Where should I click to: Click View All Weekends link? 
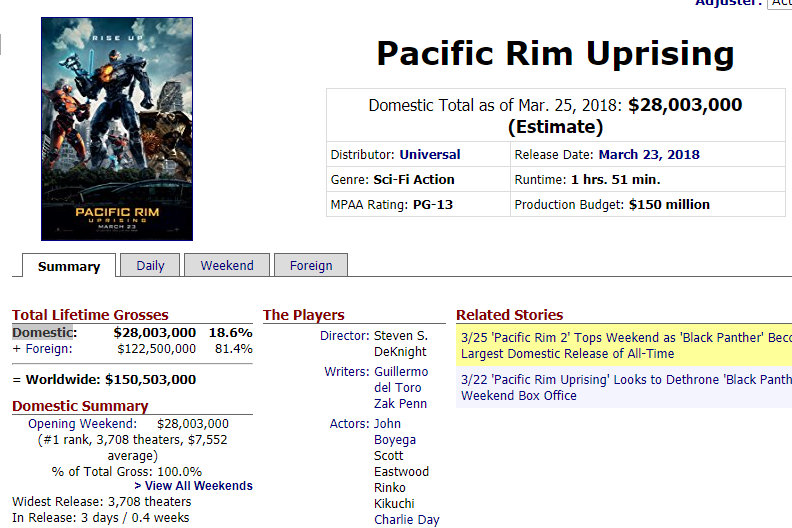pos(193,486)
